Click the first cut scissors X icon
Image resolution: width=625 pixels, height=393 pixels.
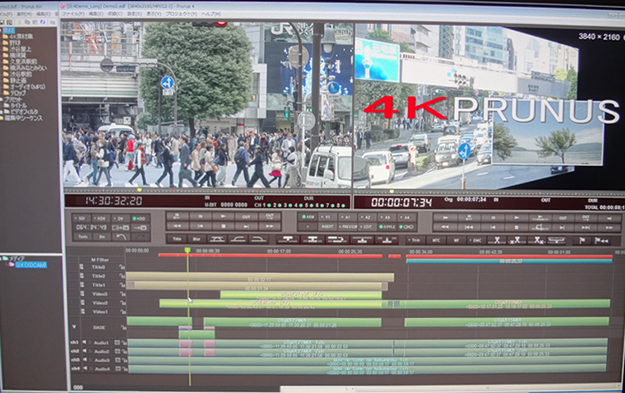pyautogui.click(x=497, y=240)
